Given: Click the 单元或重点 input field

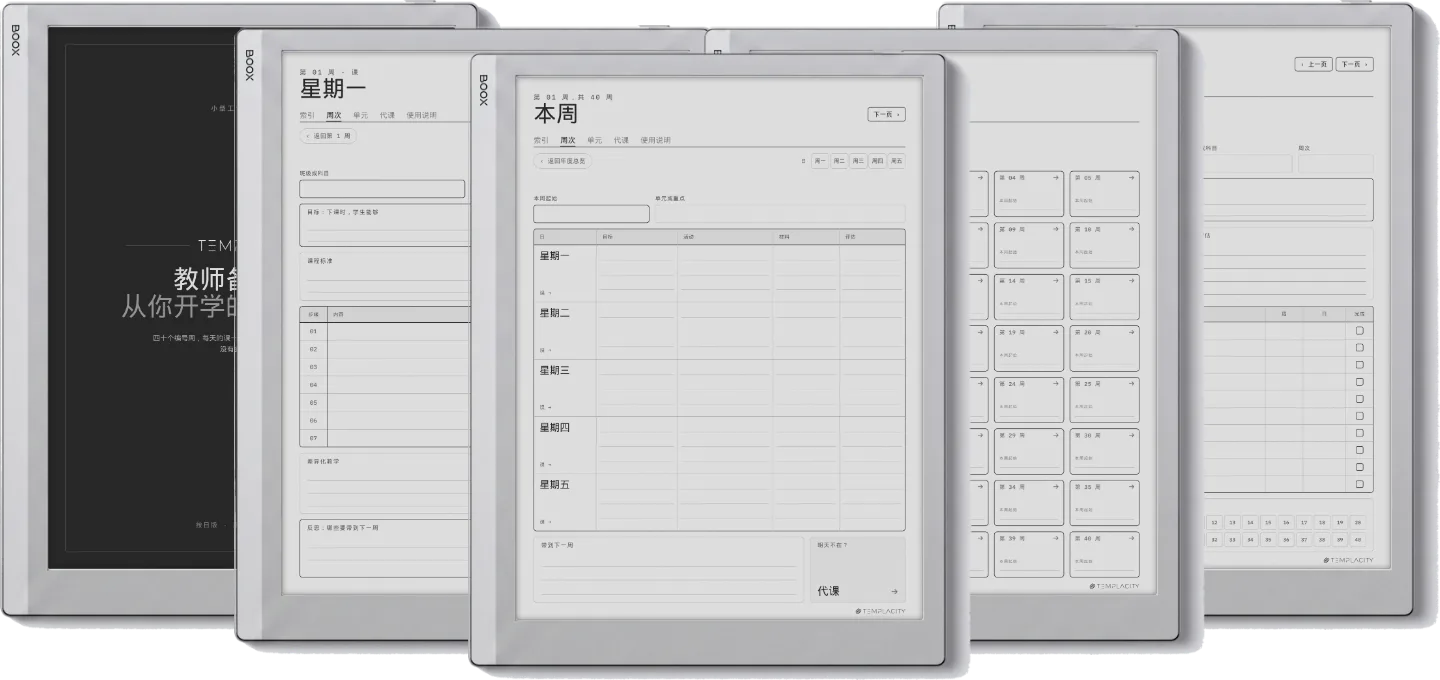Looking at the screenshot, I should [x=780, y=214].
